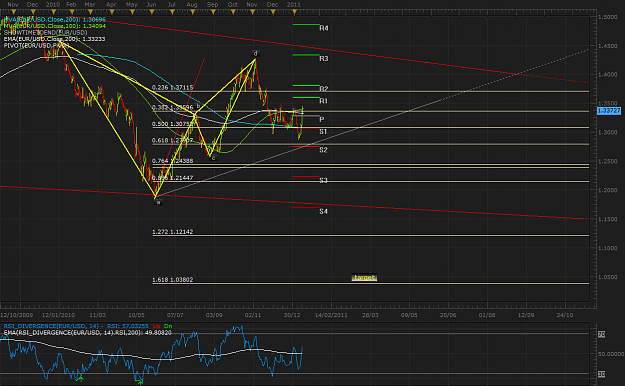The width and height of the screenshot is (625, 386).
Task: Click the 70 level box on RSI axis
Action: click(x=601, y=334)
